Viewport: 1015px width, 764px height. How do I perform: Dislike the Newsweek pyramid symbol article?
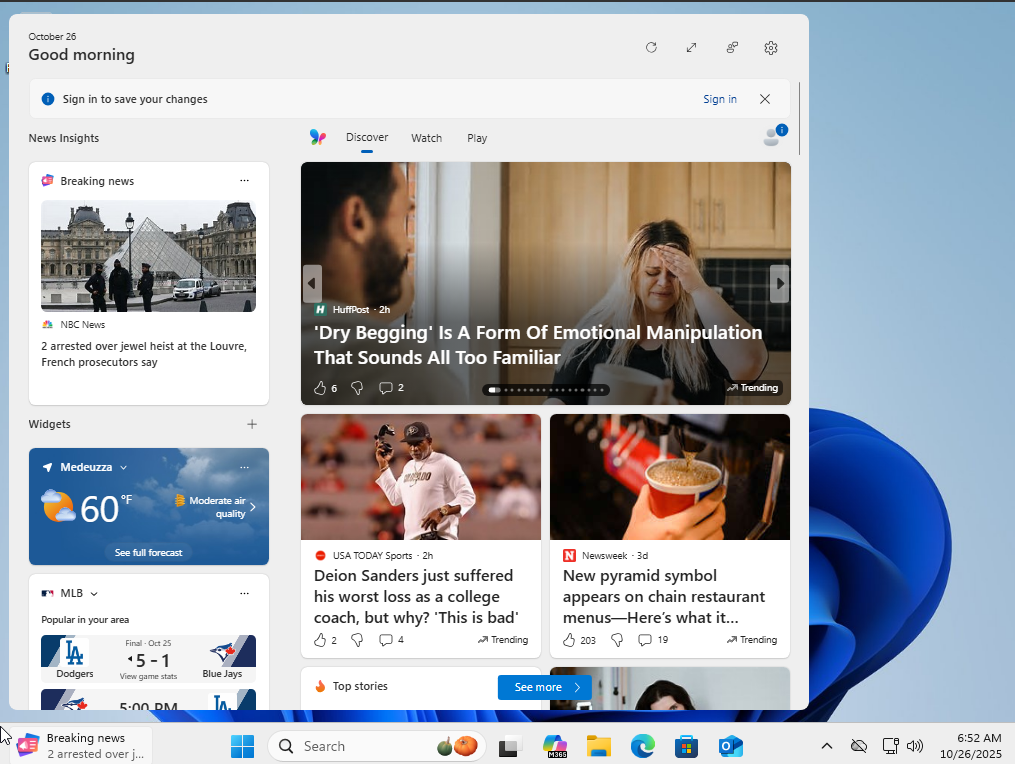[x=617, y=640]
